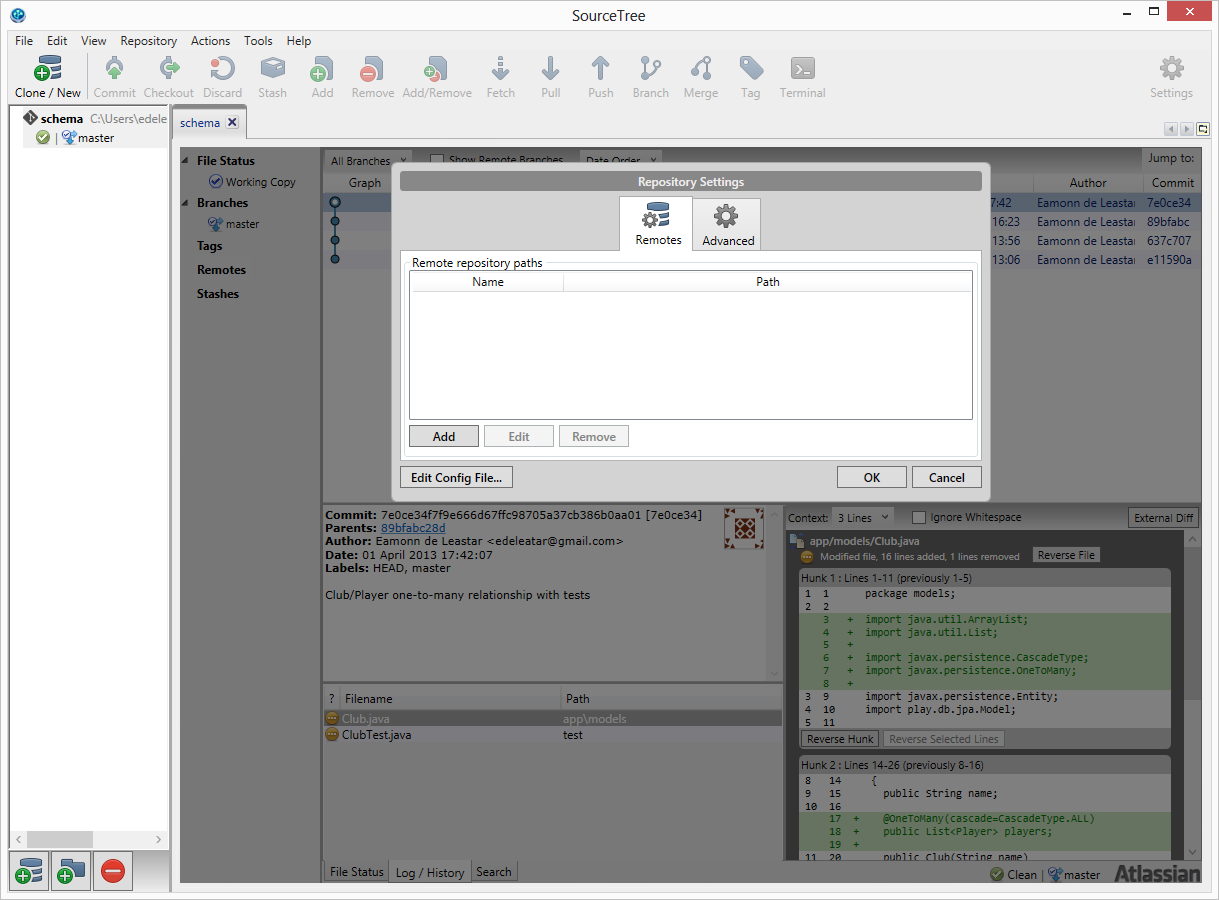Screen dimensions: 1219x900
Task: Open parent commit link 89bfabc28d
Action: tap(413, 528)
